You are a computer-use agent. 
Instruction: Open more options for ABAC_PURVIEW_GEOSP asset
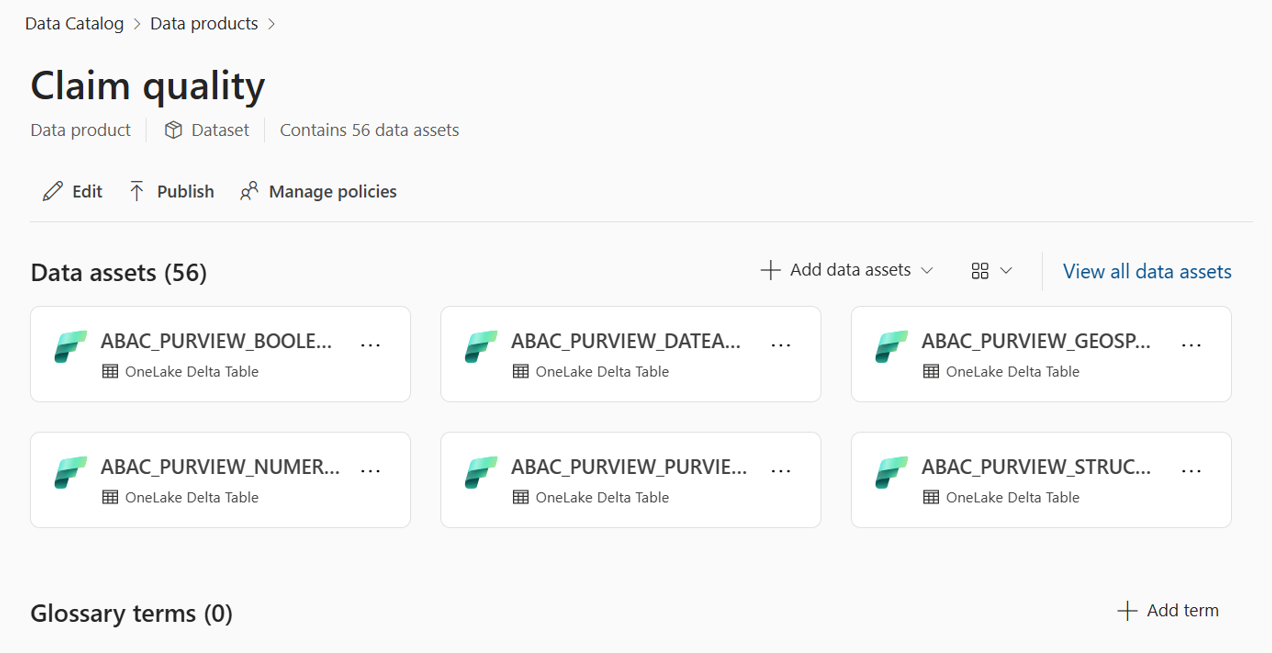pyautogui.click(x=1191, y=344)
